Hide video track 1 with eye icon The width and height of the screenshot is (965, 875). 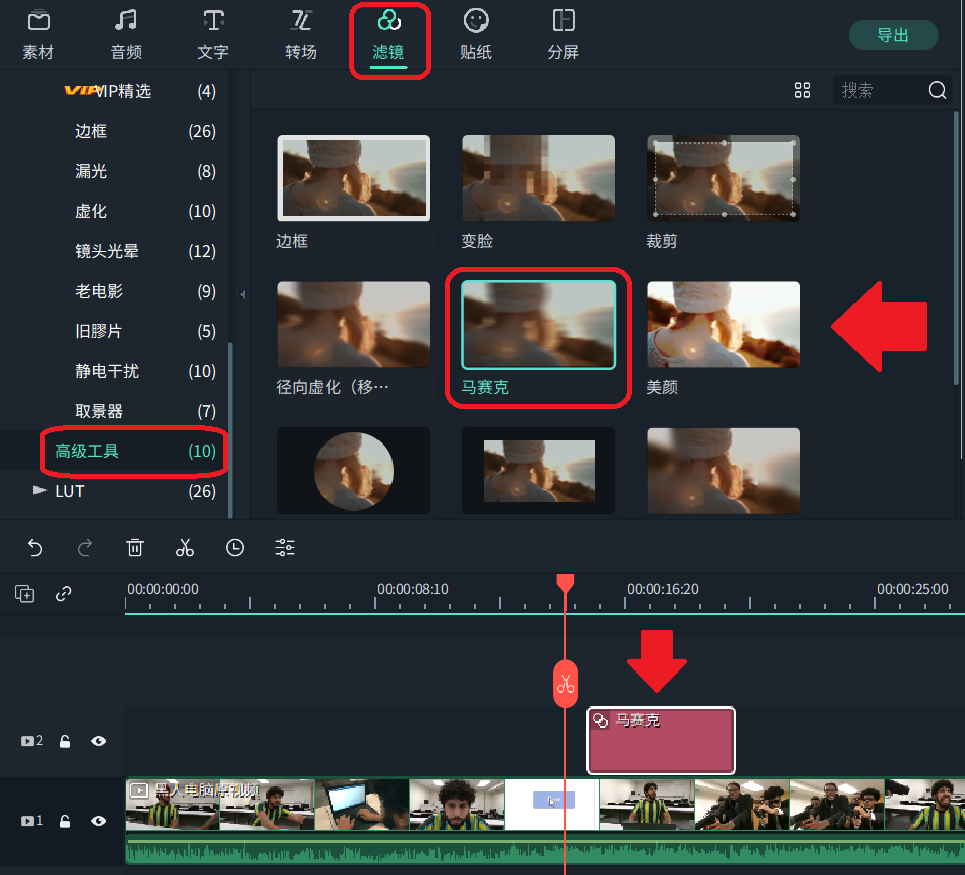(99, 821)
